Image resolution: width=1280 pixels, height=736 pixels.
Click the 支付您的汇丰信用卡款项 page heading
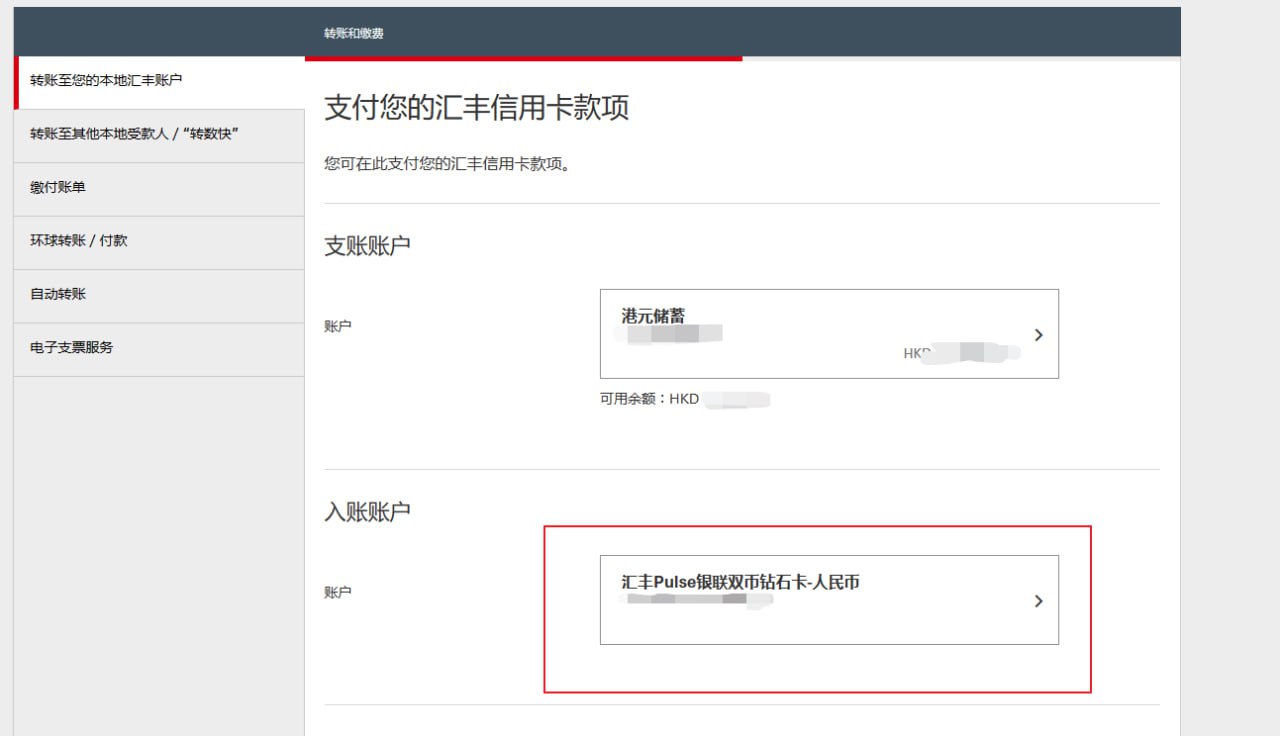click(x=477, y=108)
